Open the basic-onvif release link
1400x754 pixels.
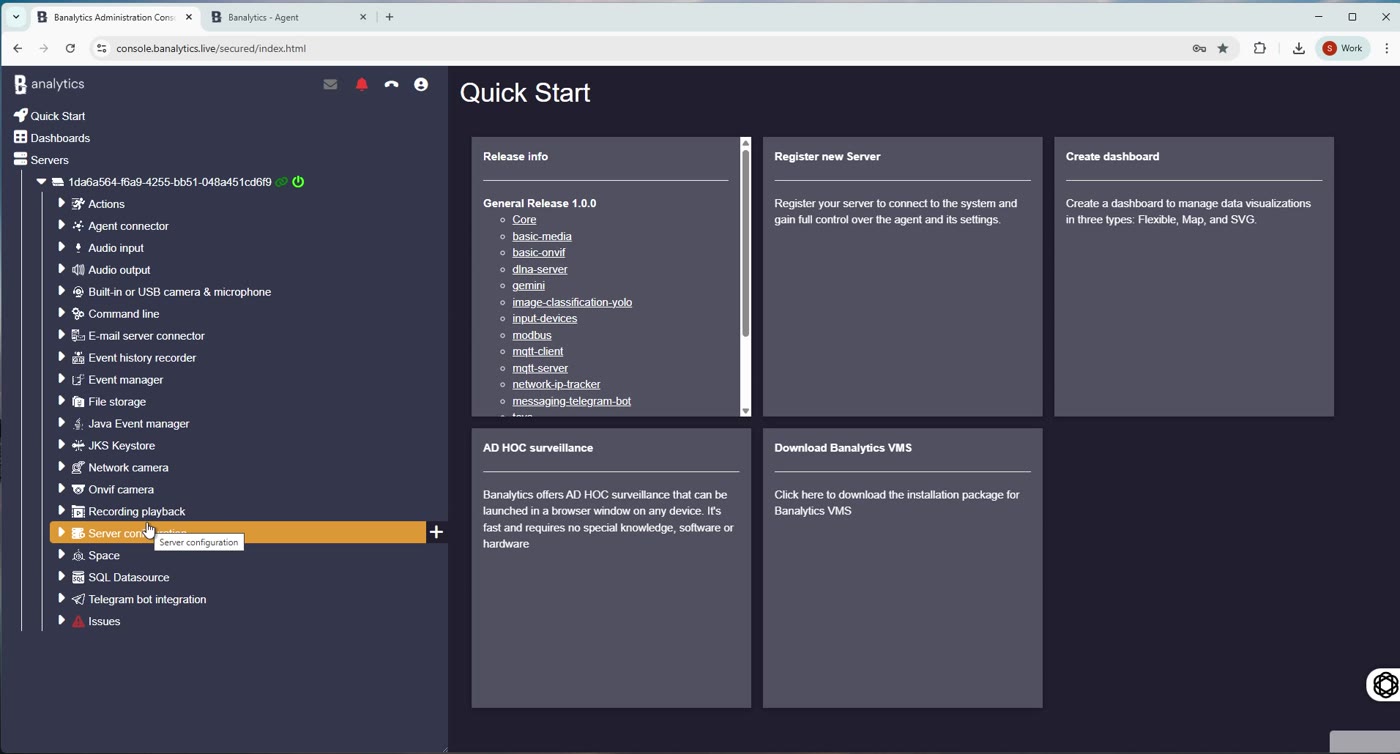tap(539, 253)
